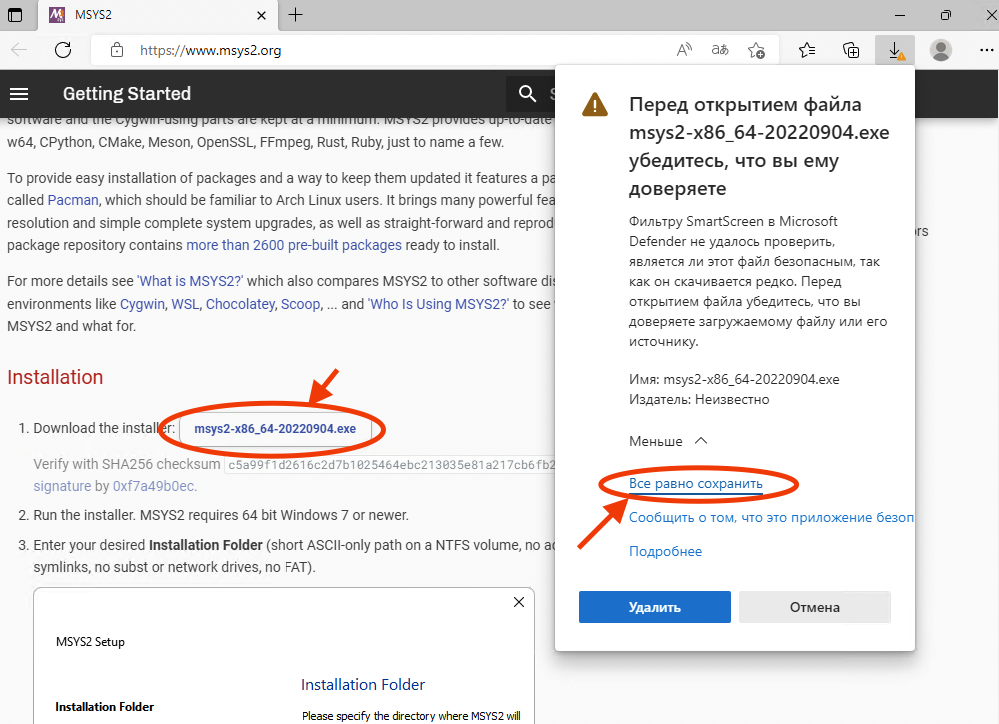The height and width of the screenshot is (724, 999).
Task: Open the Collections icon
Action: tap(851, 50)
